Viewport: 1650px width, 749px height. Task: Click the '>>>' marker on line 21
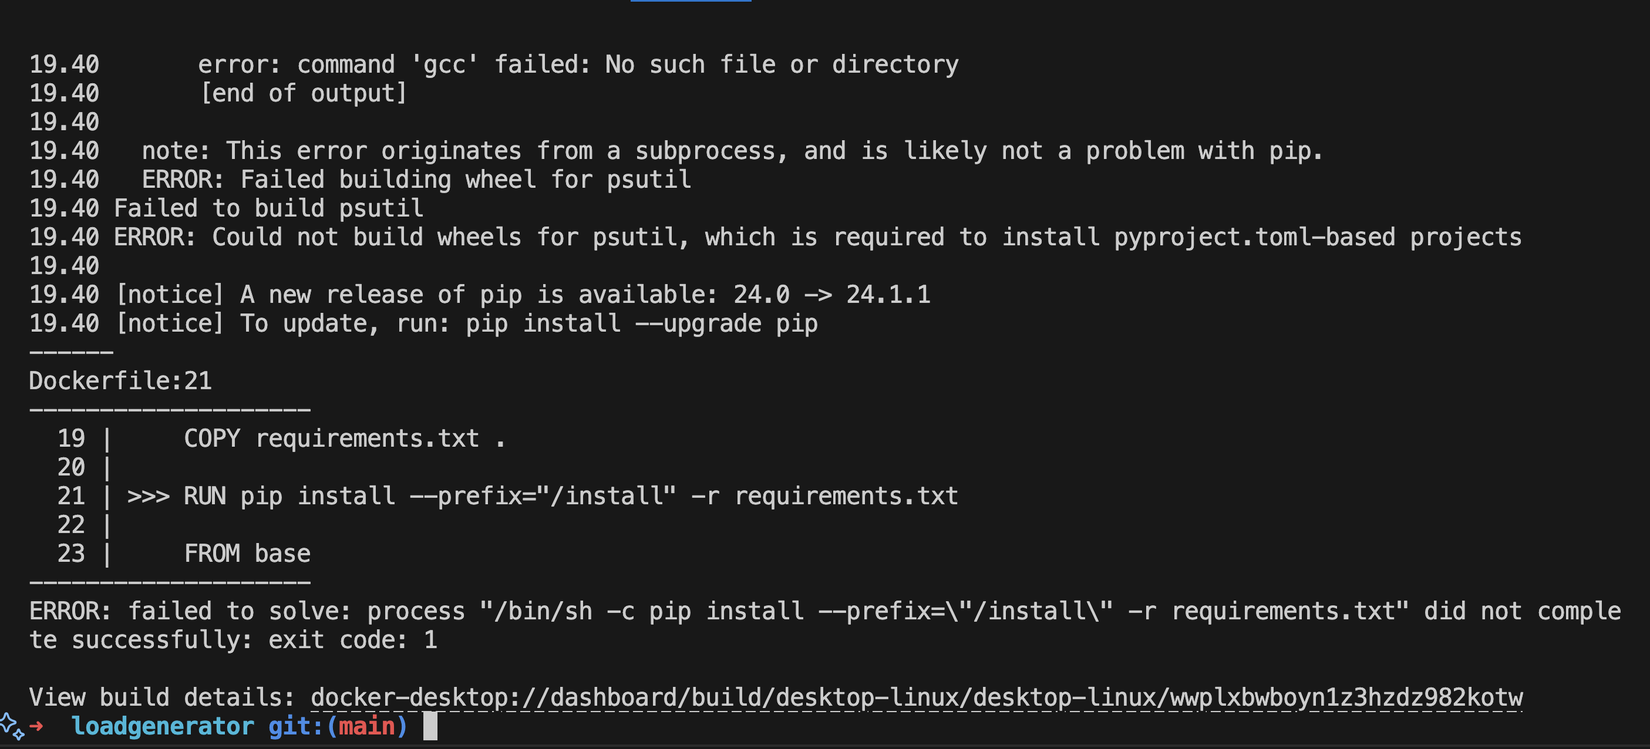[x=148, y=496]
